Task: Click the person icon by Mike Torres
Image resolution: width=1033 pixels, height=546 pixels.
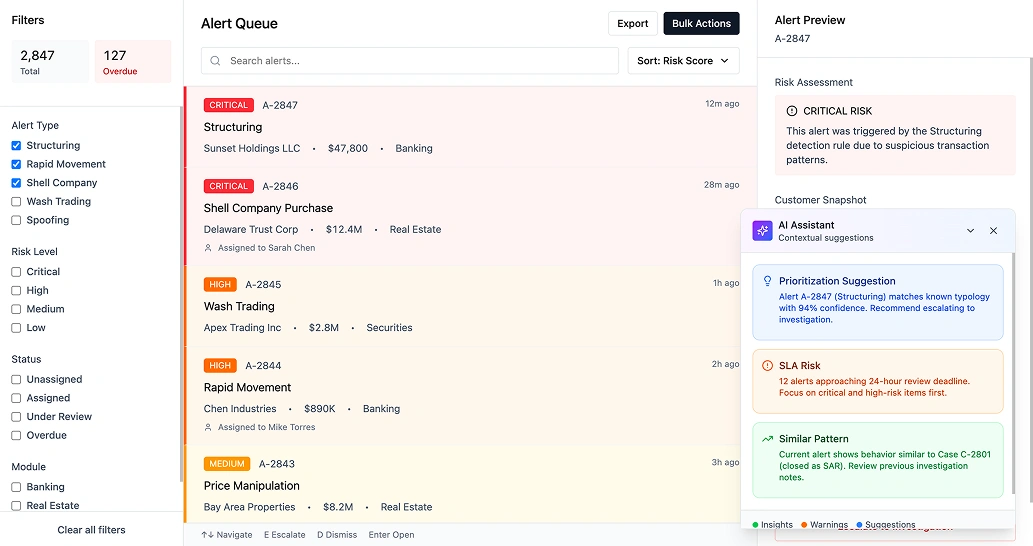Action: (208, 427)
